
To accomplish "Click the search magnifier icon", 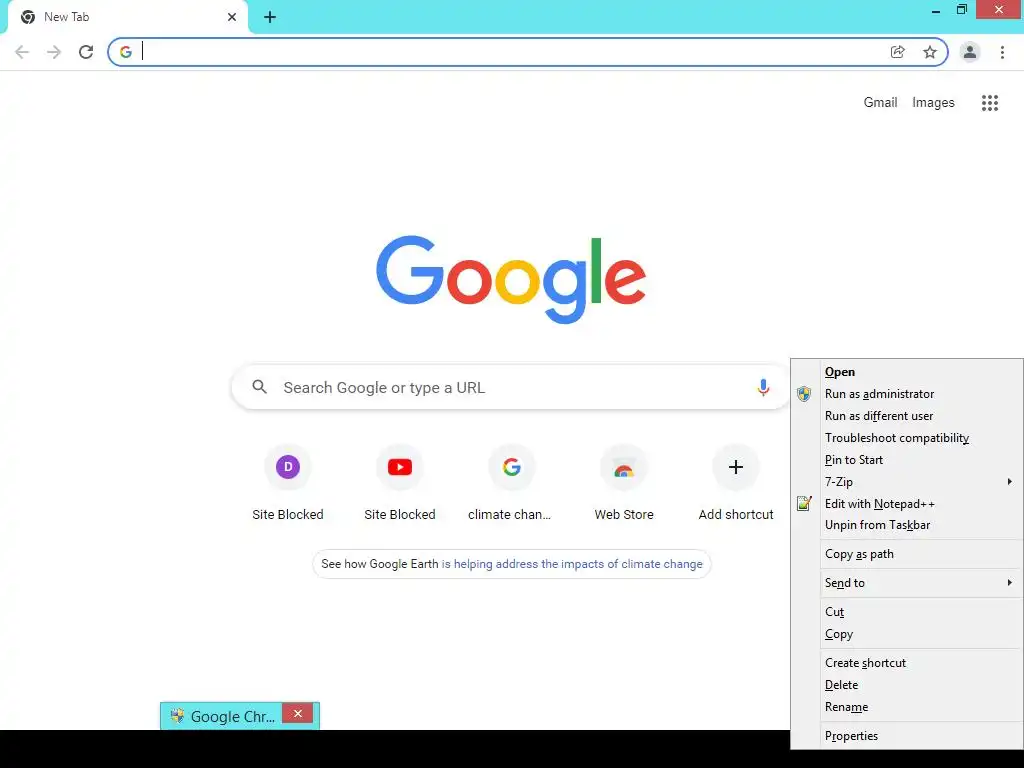I will [259, 387].
